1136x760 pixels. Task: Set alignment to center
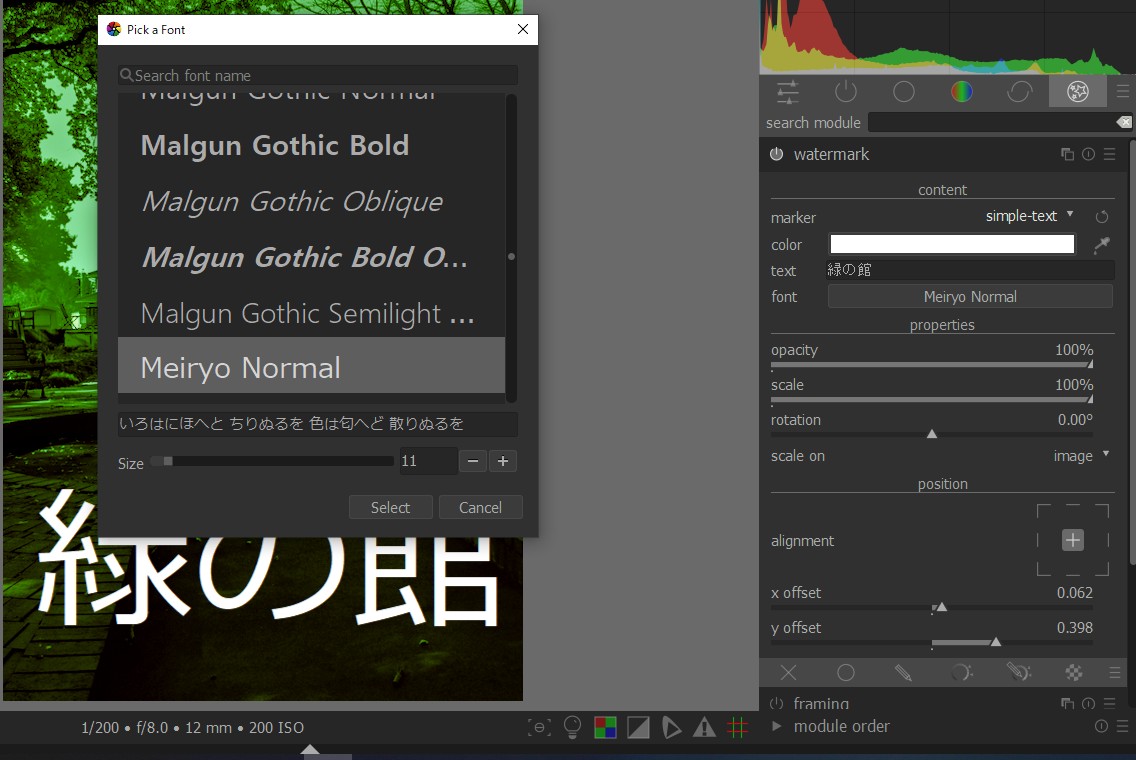(x=1073, y=540)
